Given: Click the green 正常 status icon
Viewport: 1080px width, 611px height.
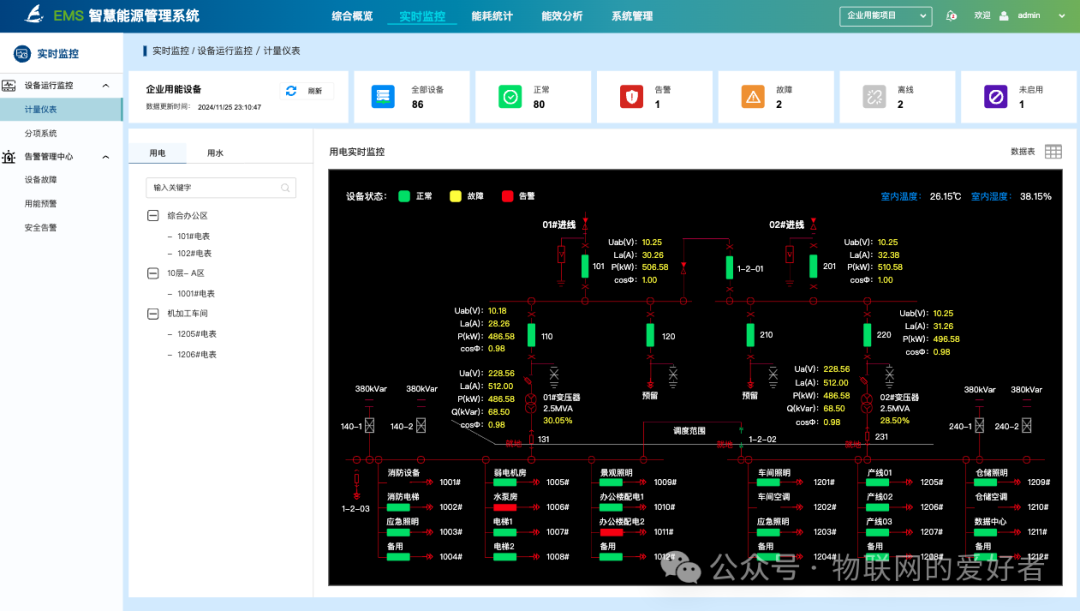Looking at the screenshot, I should click(x=509, y=96).
